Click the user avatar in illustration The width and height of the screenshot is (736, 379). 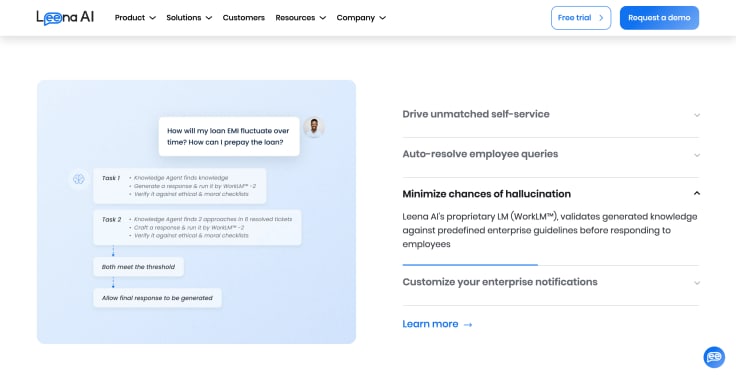[x=314, y=127]
